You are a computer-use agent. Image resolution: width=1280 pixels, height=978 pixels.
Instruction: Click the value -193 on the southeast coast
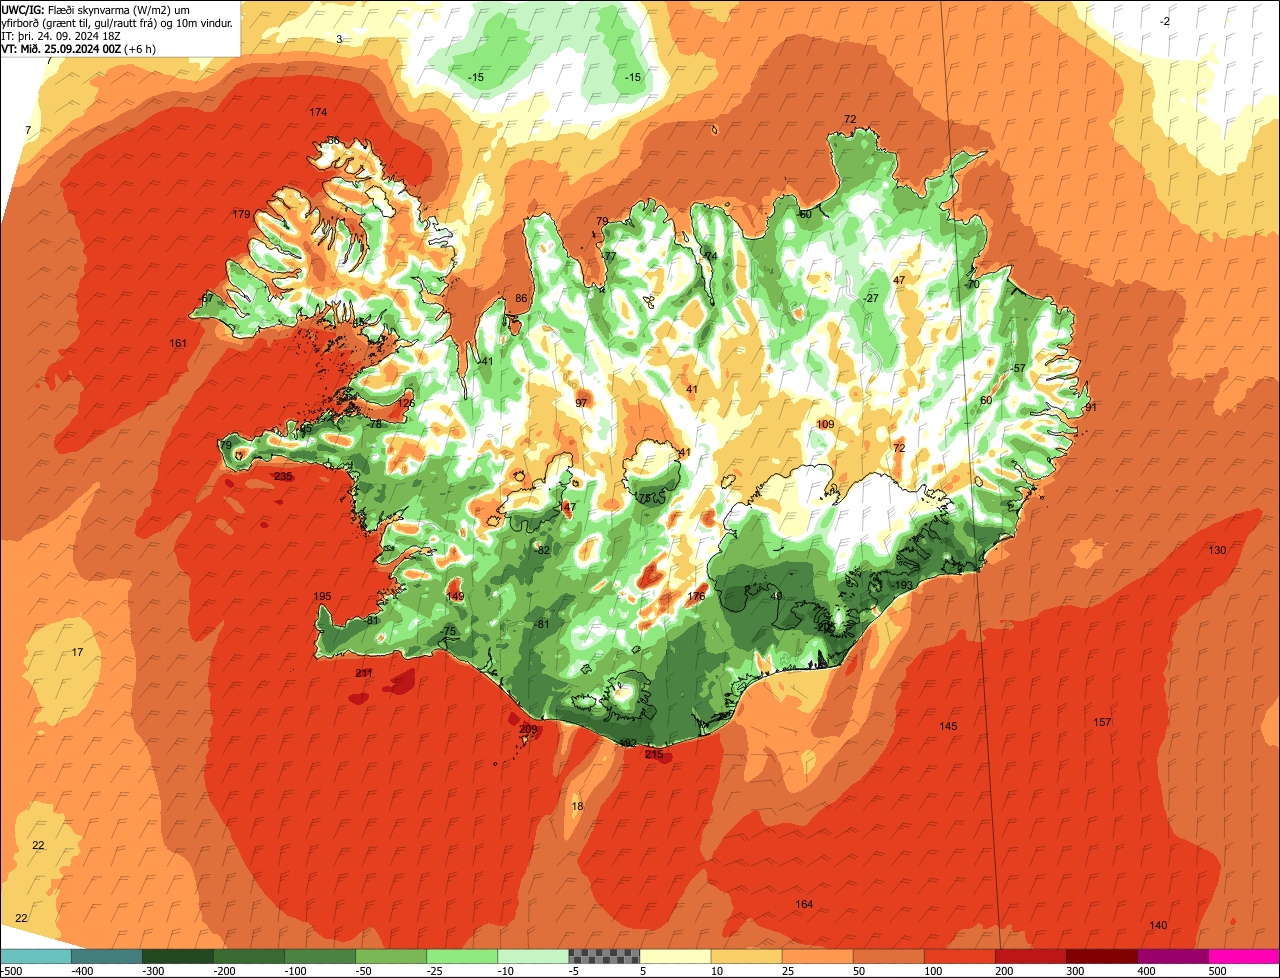click(903, 585)
